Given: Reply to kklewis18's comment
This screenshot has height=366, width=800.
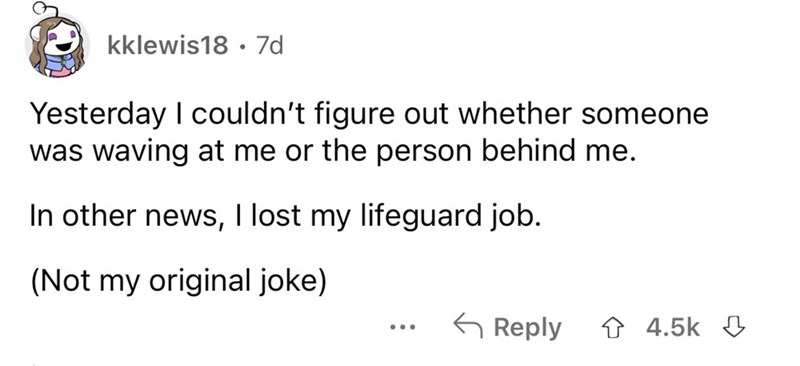Looking at the screenshot, I should (508, 327).
